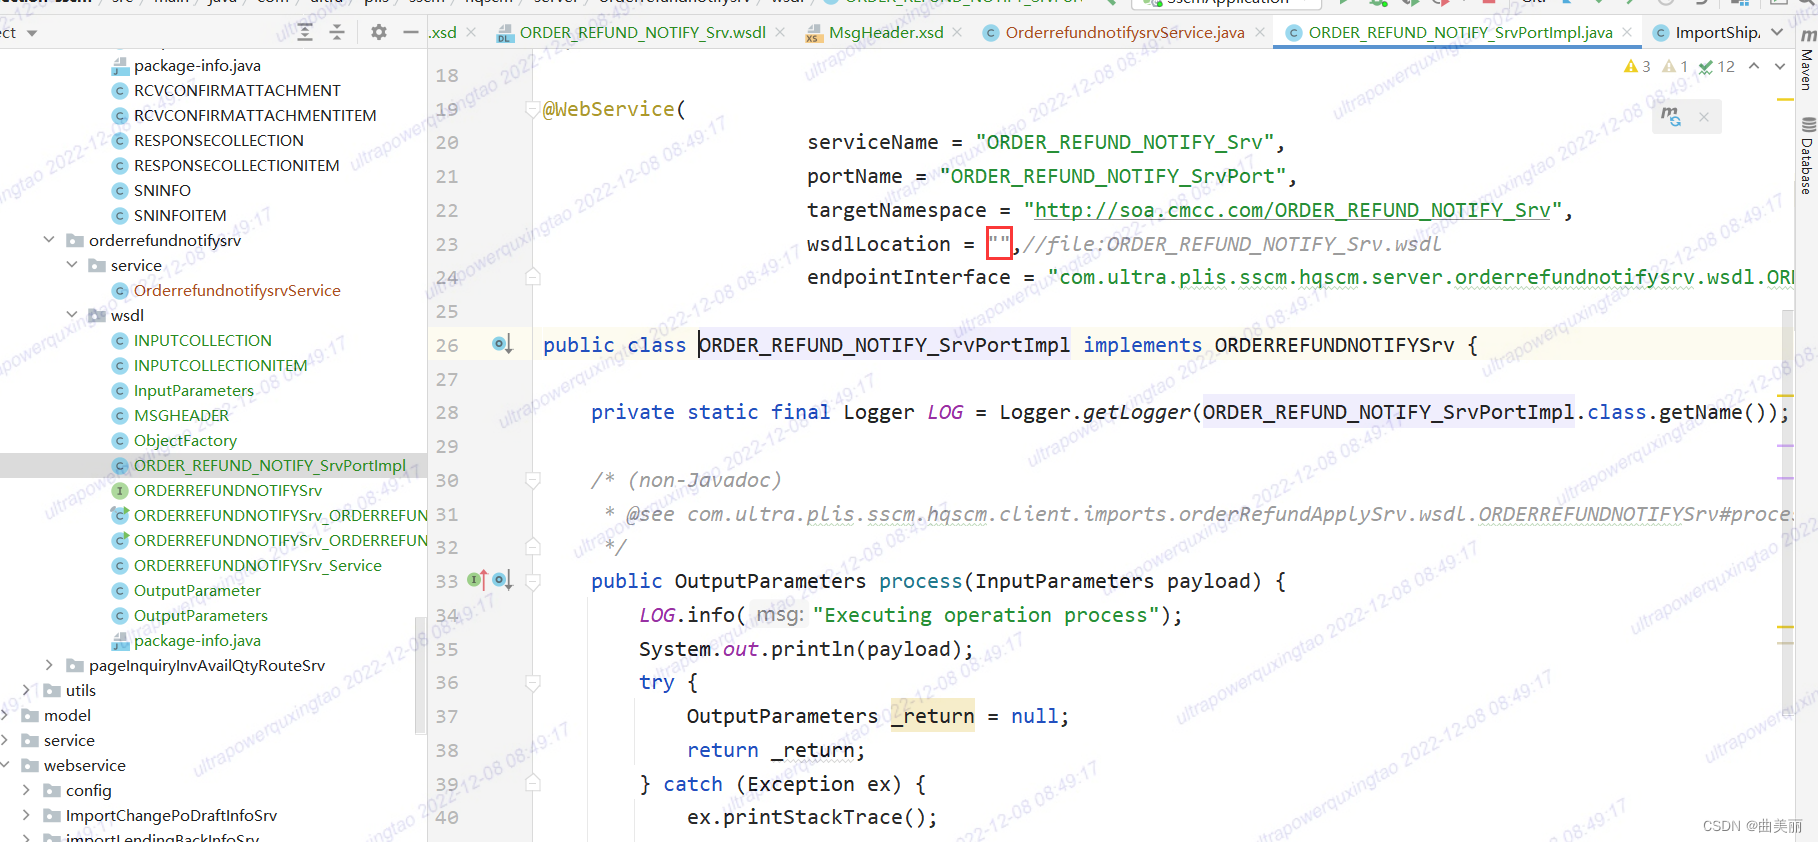Select InputParameters class in tree
Image resolution: width=1818 pixels, height=842 pixels.
[193, 390]
